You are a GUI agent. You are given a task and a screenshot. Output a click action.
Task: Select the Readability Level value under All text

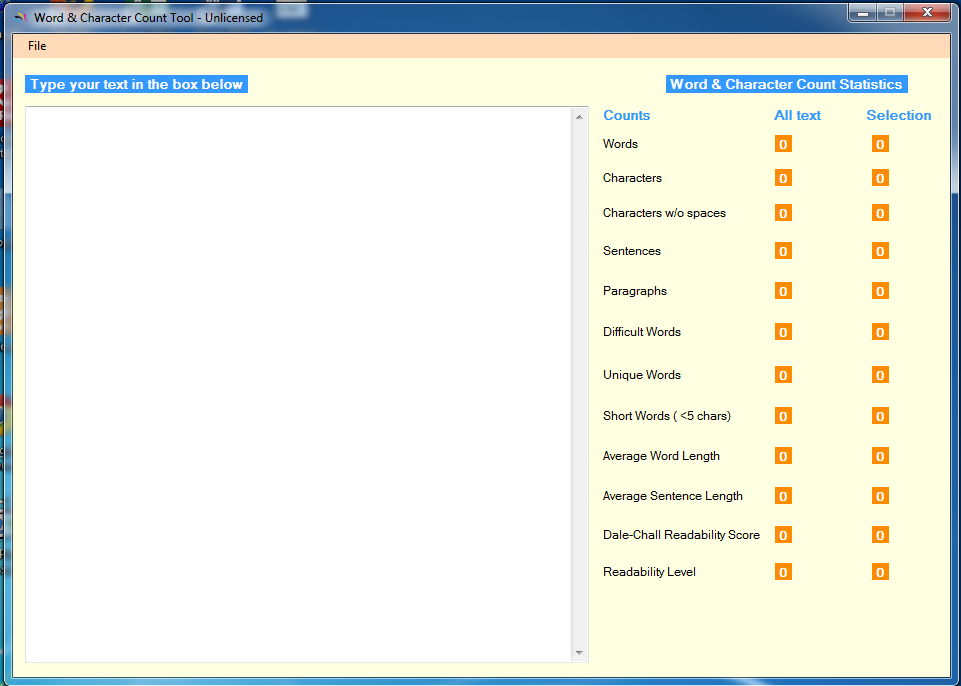click(783, 572)
